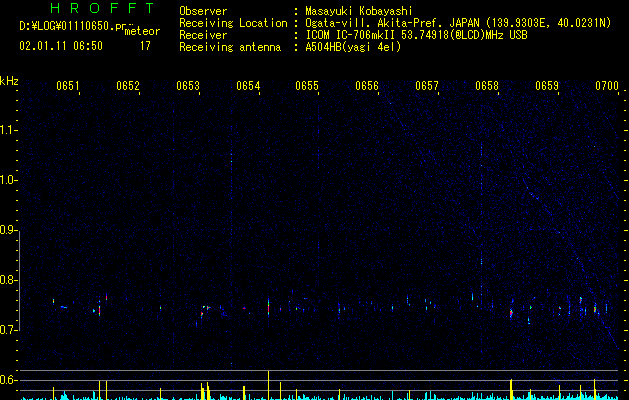Click the 0658 time axis marker

487,85
